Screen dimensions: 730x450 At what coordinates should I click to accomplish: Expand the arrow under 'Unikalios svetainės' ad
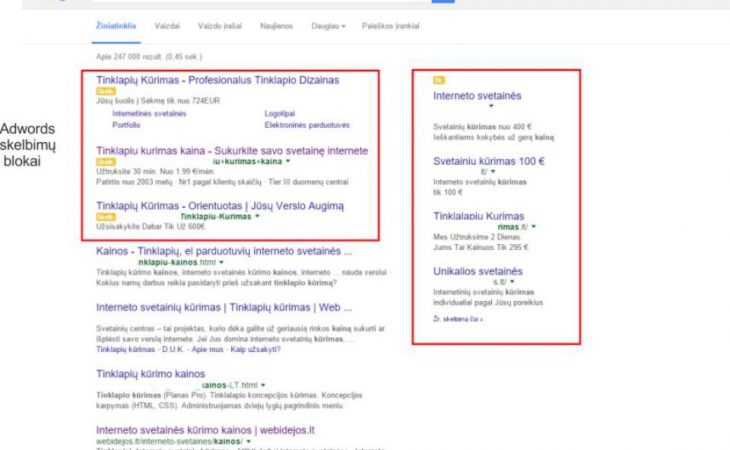point(512,282)
